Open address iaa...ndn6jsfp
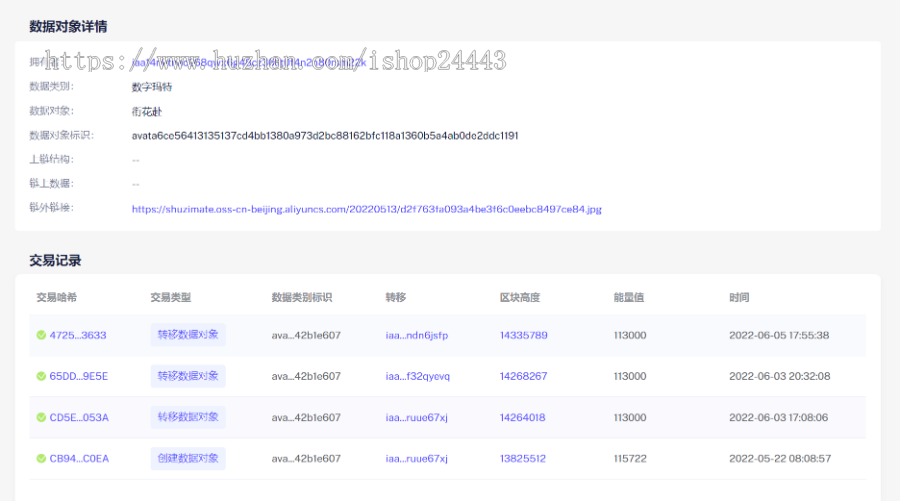 (x=417, y=335)
